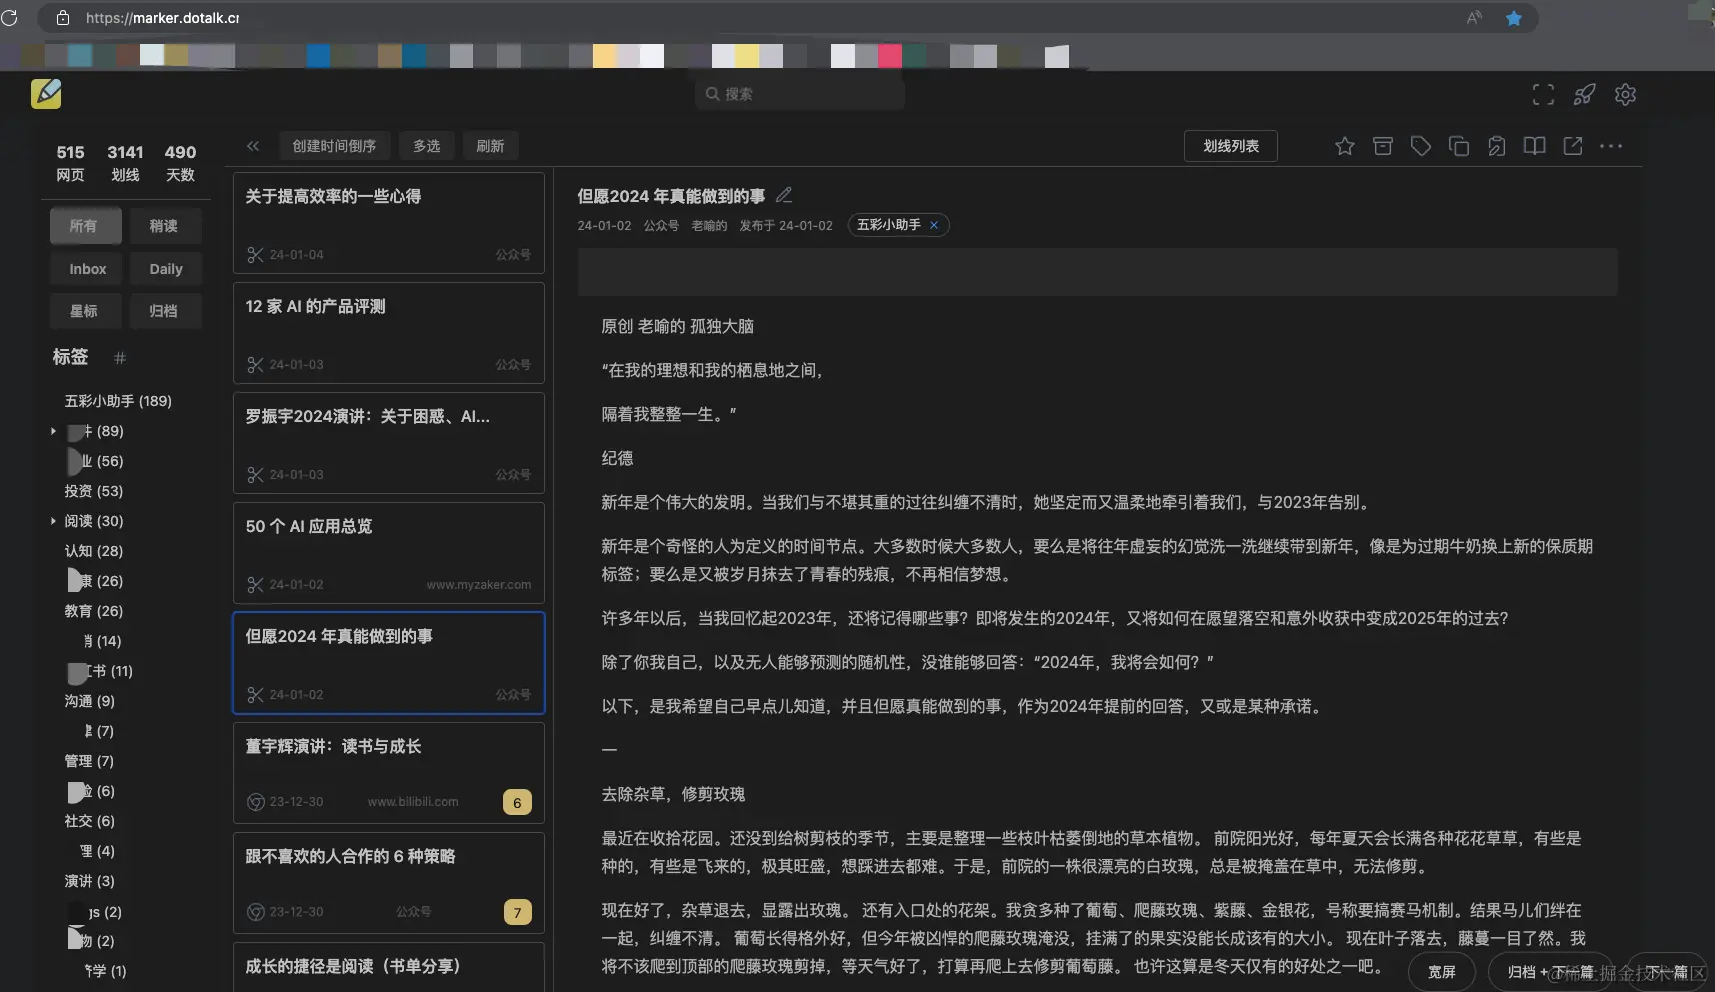
Task: Click the 3141 划线 counter
Action: 125,163
